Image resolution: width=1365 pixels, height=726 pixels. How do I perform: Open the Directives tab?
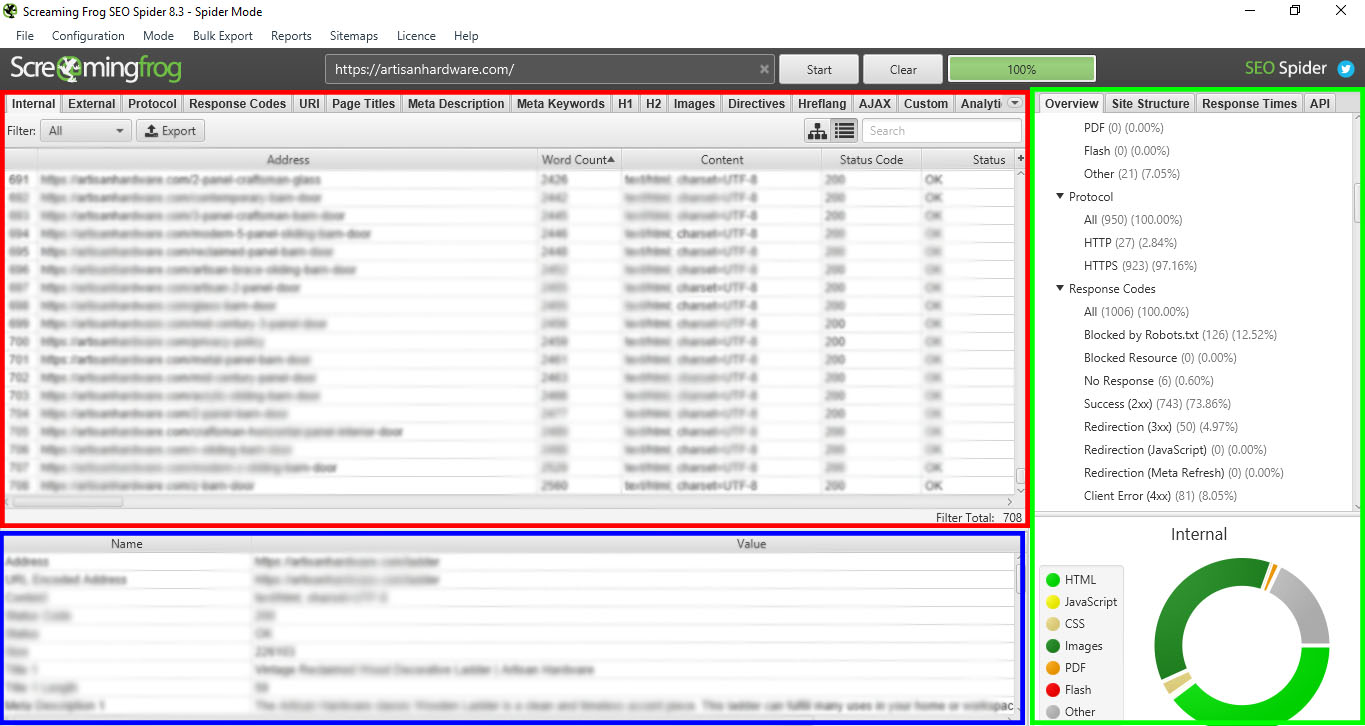coord(756,104)
